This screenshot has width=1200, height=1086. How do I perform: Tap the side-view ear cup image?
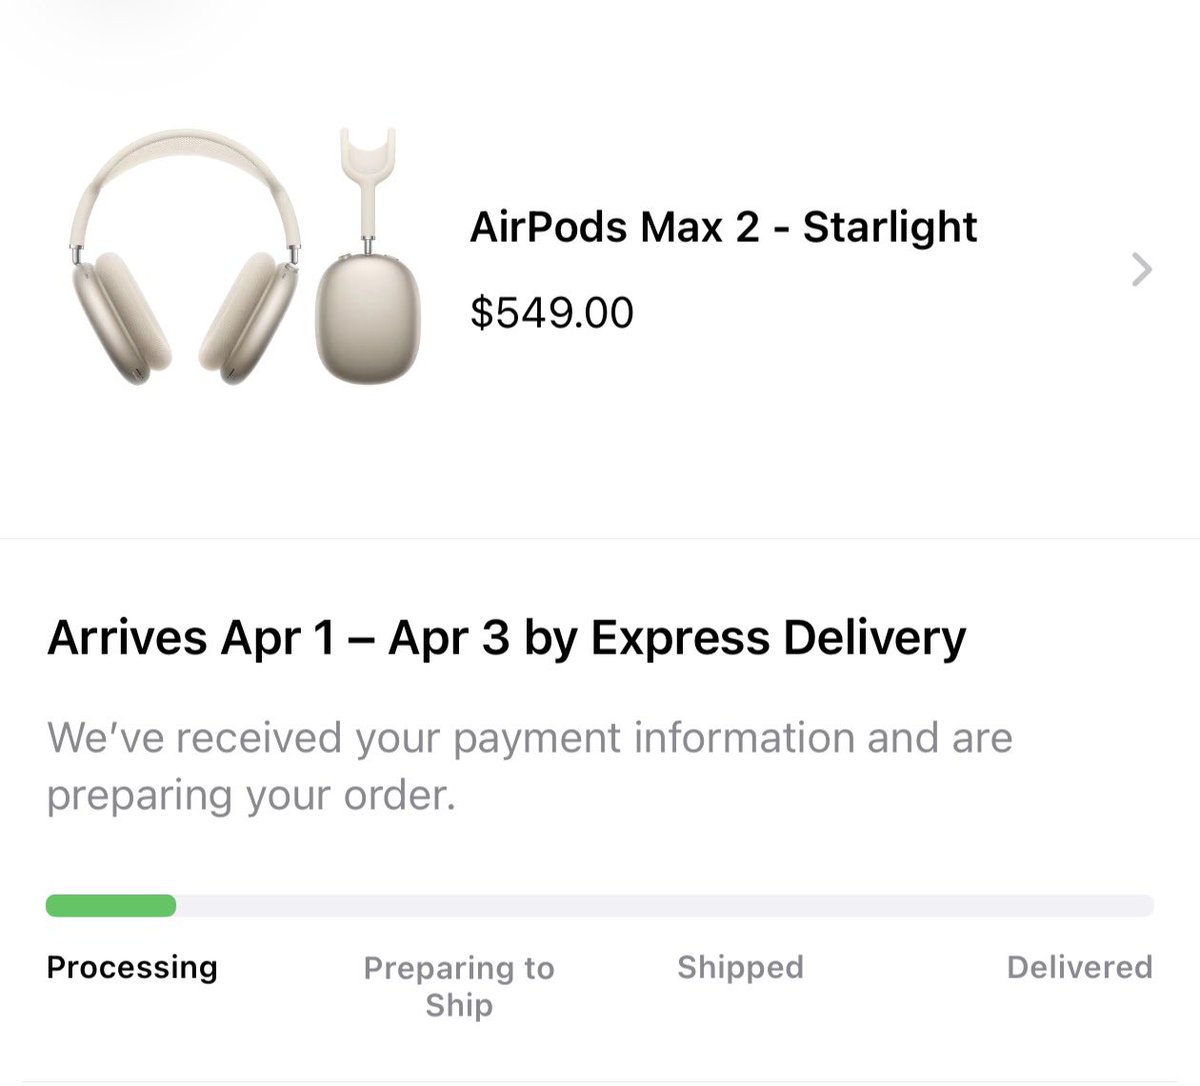(368, 315)
